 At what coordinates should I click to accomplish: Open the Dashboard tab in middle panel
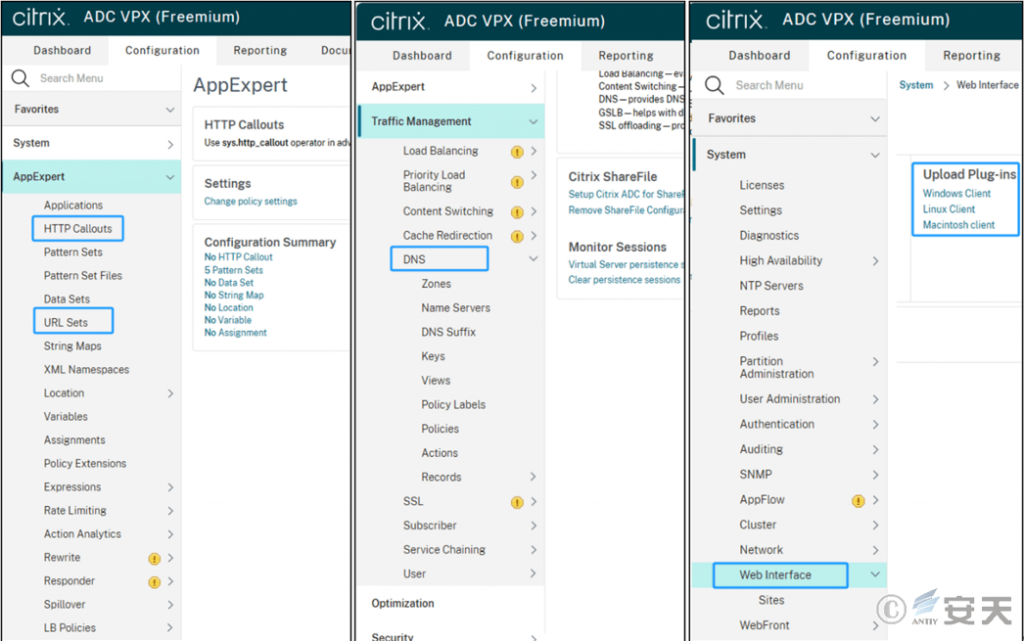point(422,55)
